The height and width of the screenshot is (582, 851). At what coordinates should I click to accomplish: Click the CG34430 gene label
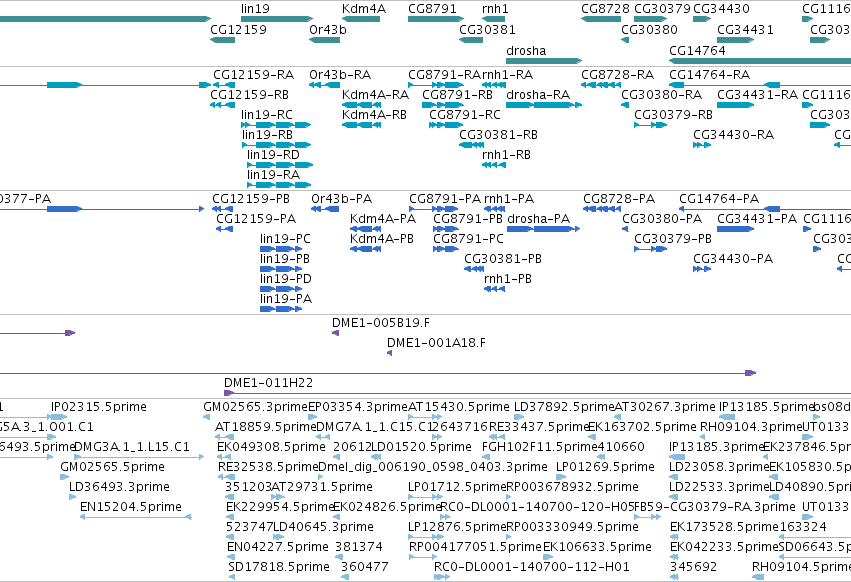(721, 9)
